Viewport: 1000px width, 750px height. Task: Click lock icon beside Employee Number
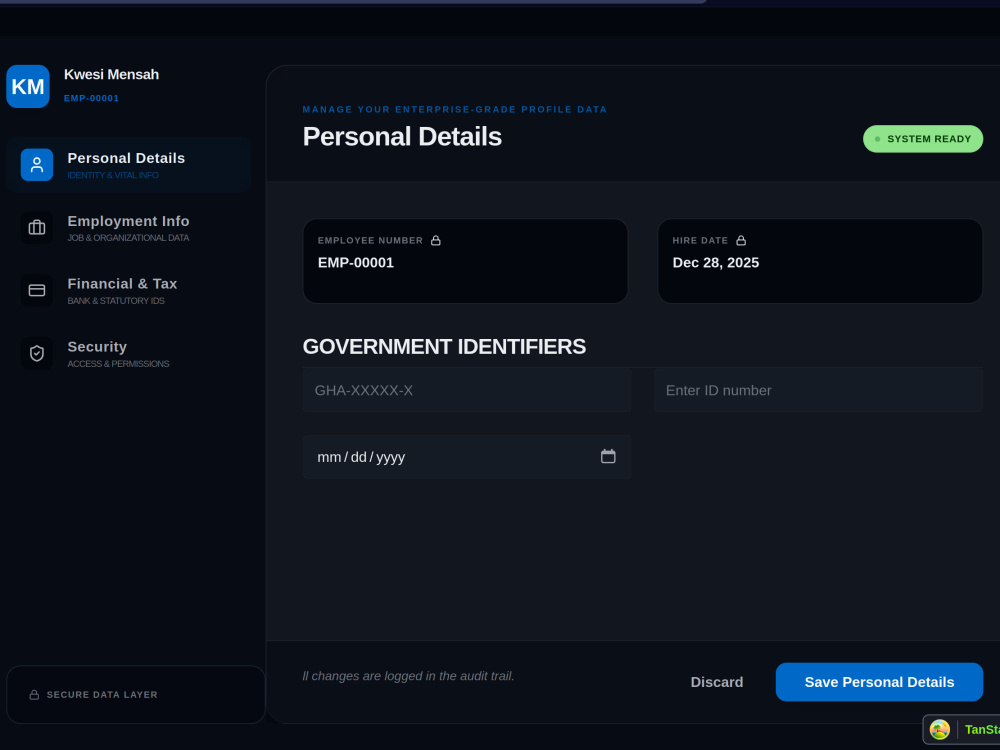(436, 240)
